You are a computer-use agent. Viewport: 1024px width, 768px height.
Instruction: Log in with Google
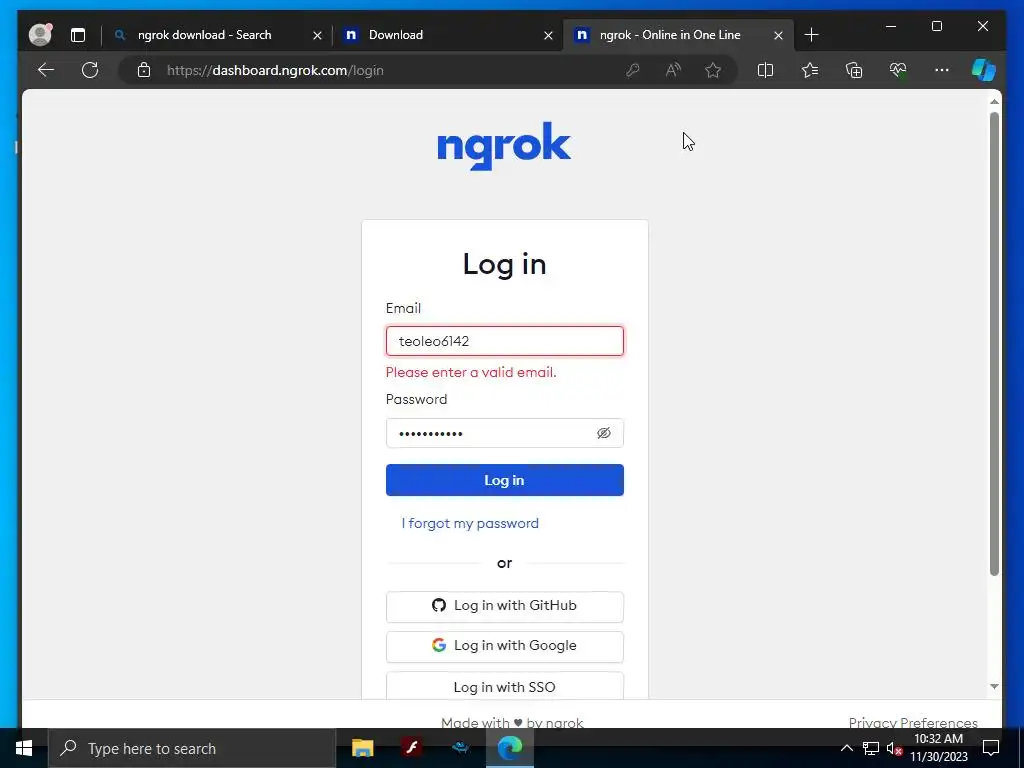coord(505,646)
